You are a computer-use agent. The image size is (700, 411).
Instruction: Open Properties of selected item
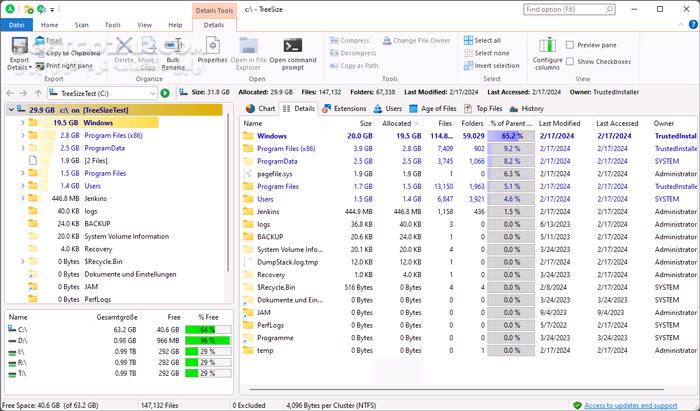(212, 50)
